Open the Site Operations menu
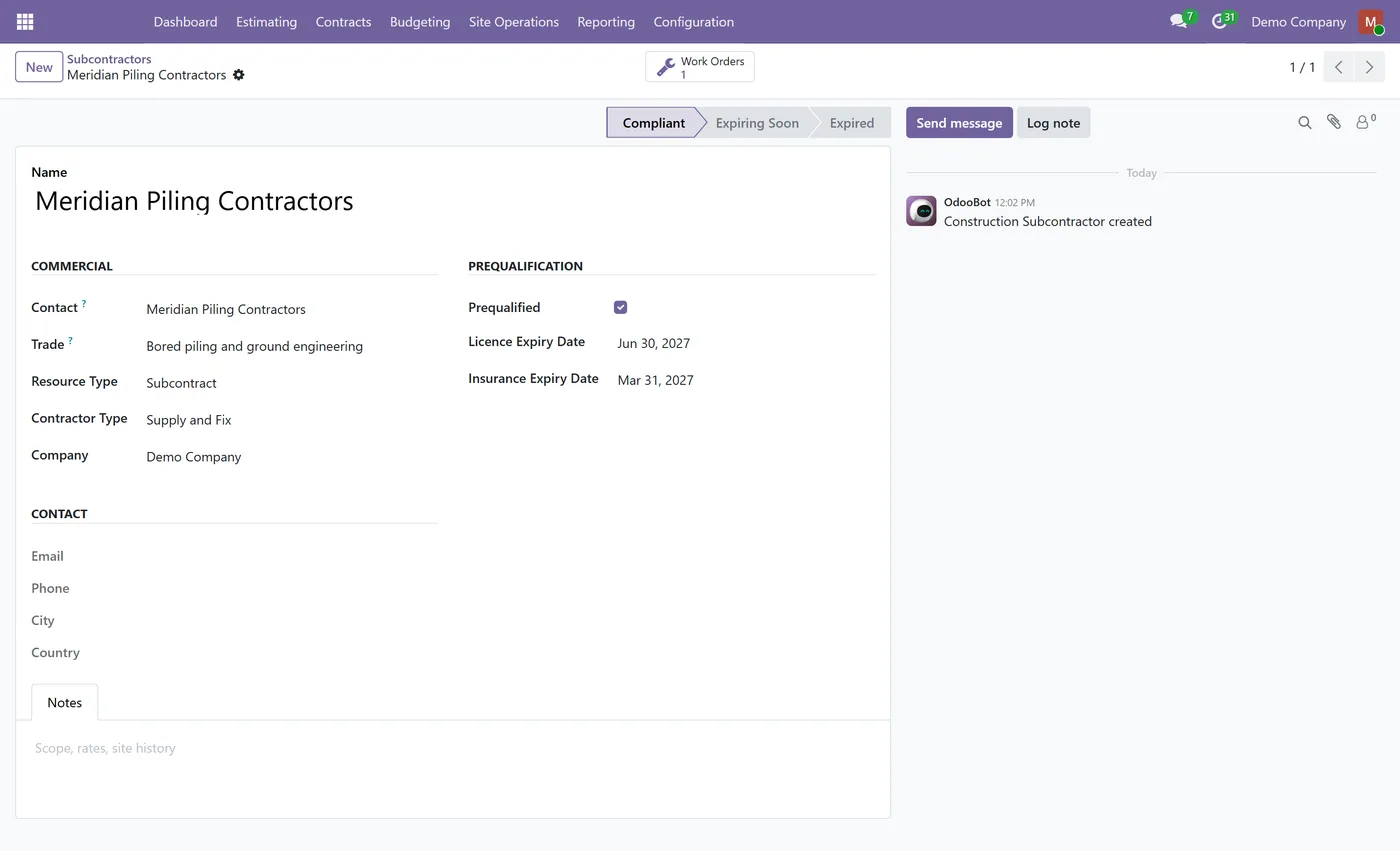Image resolution: width=1400 pixels, height=851 pixels. click(x=514, y=21)
